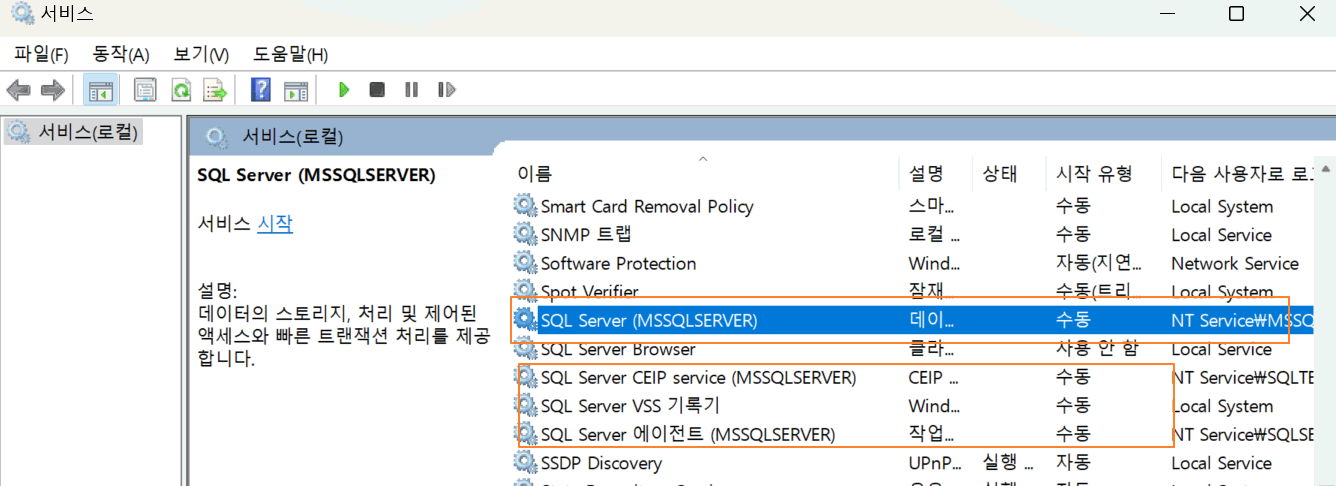Click the Forward arrow in toolbar
This screenshot has height=486, width=1336.
tap(52, 90)
